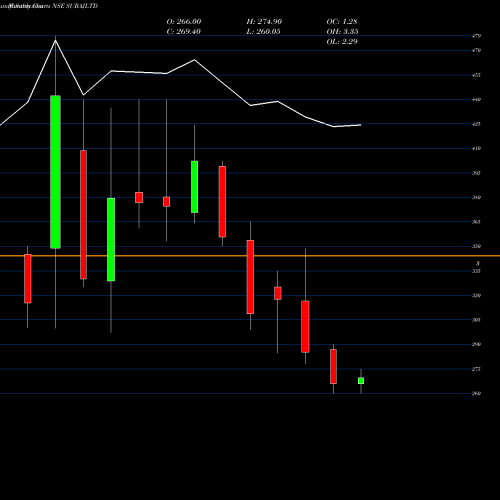
Task: Click the smallest green candle near 270
Action: coord(361,381)
